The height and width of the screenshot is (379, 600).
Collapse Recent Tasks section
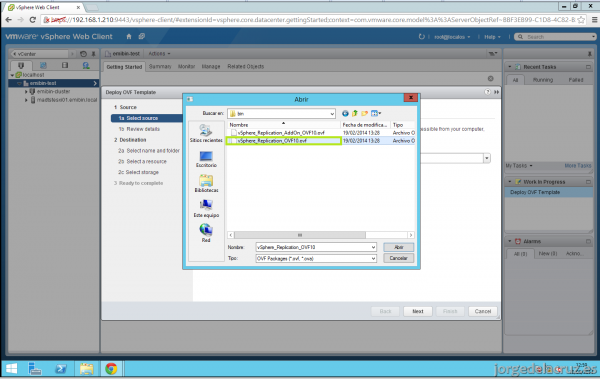click(510, 67)
